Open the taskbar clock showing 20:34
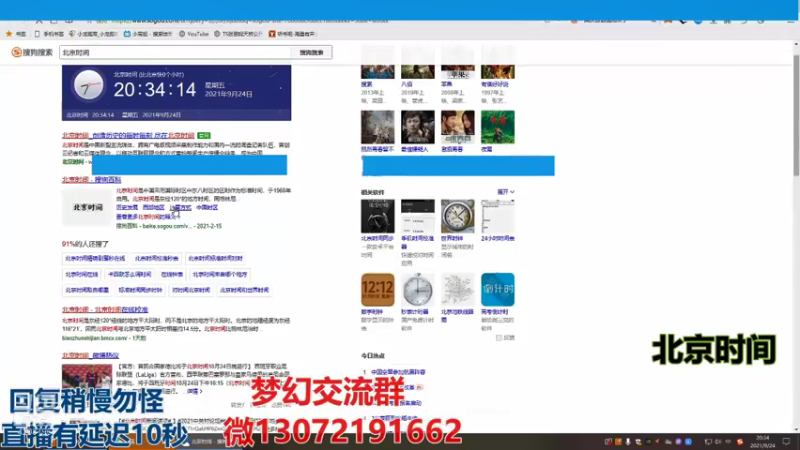This screenshot has height=450, width=800. [764, 442]
